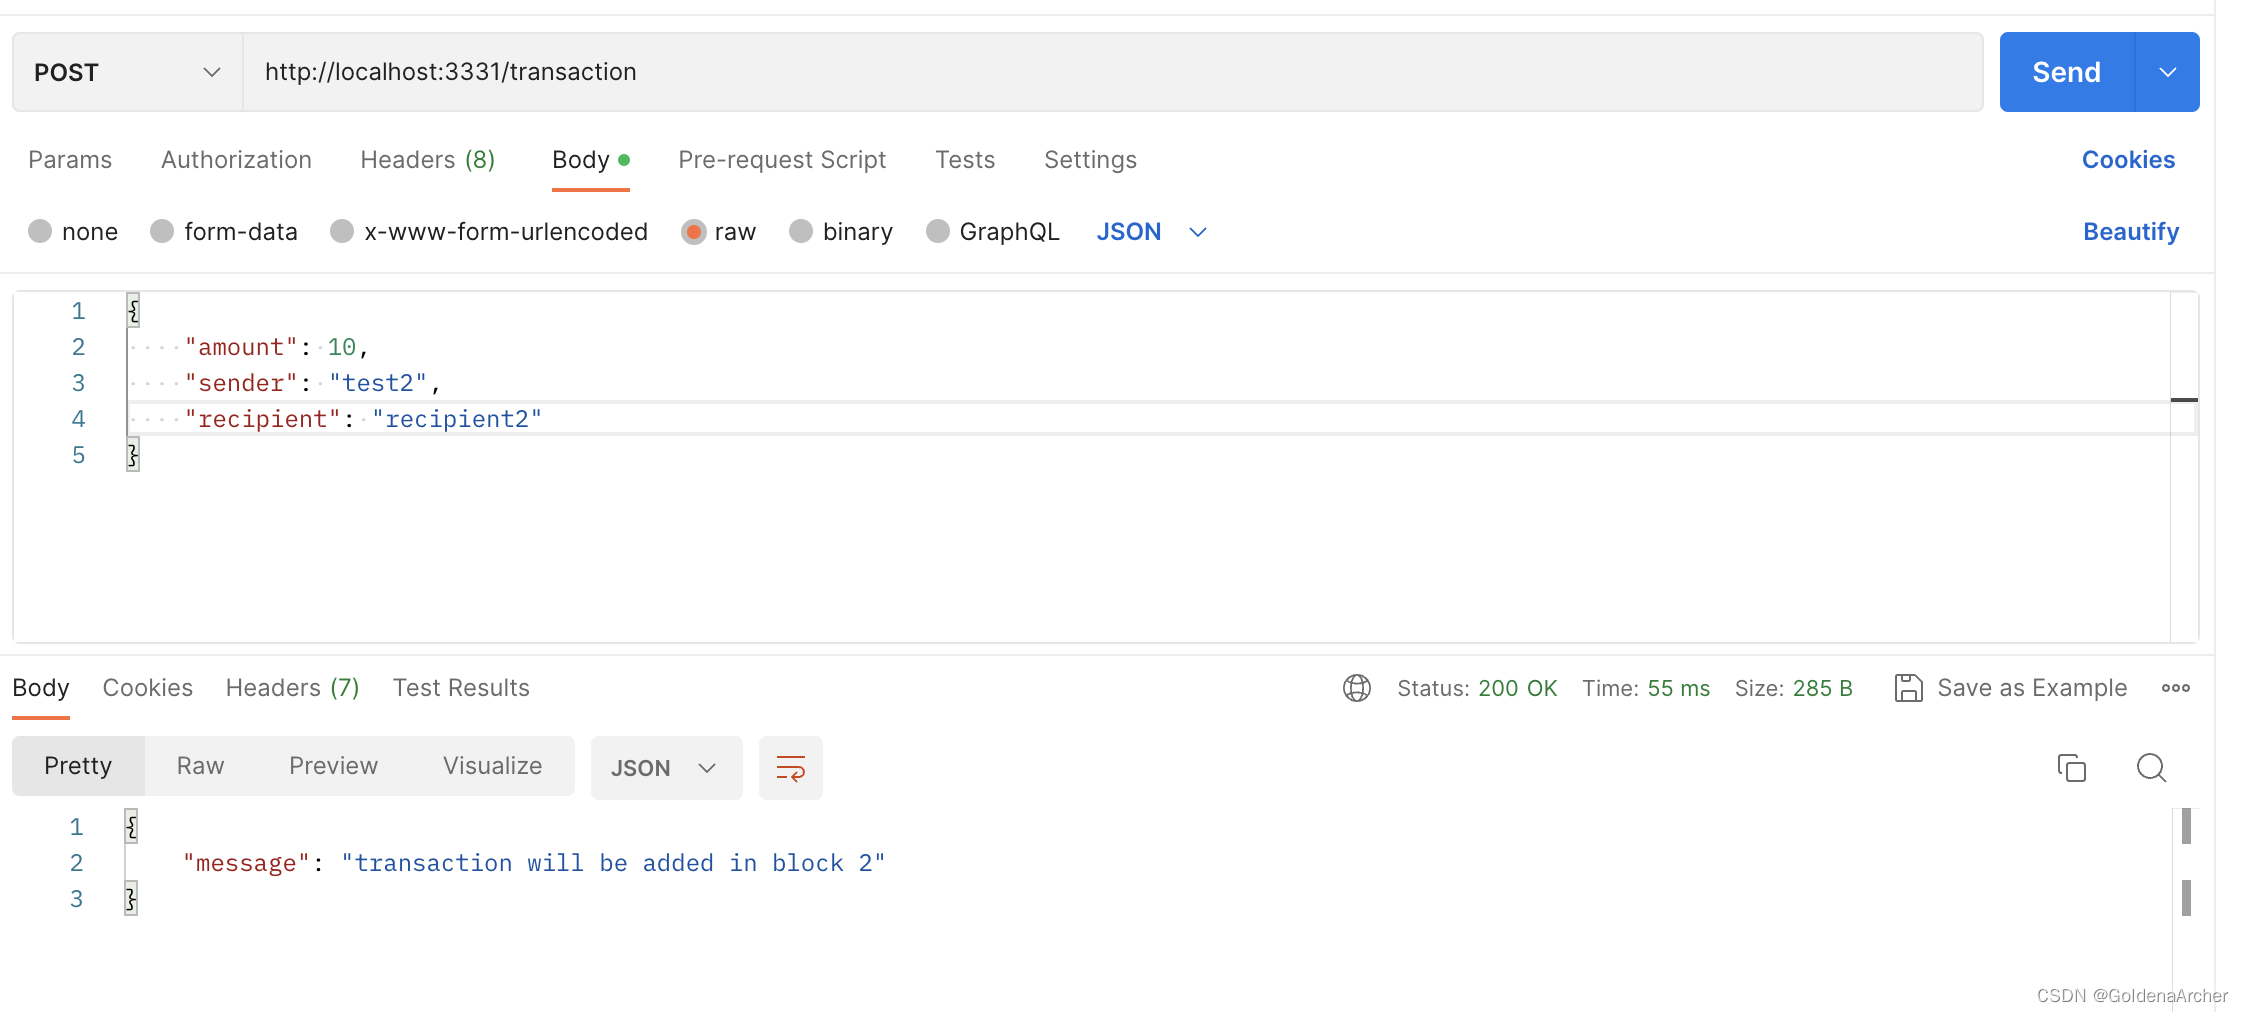
Task: Click line number 5 in request editor
Action: click(x=78, y=455)
